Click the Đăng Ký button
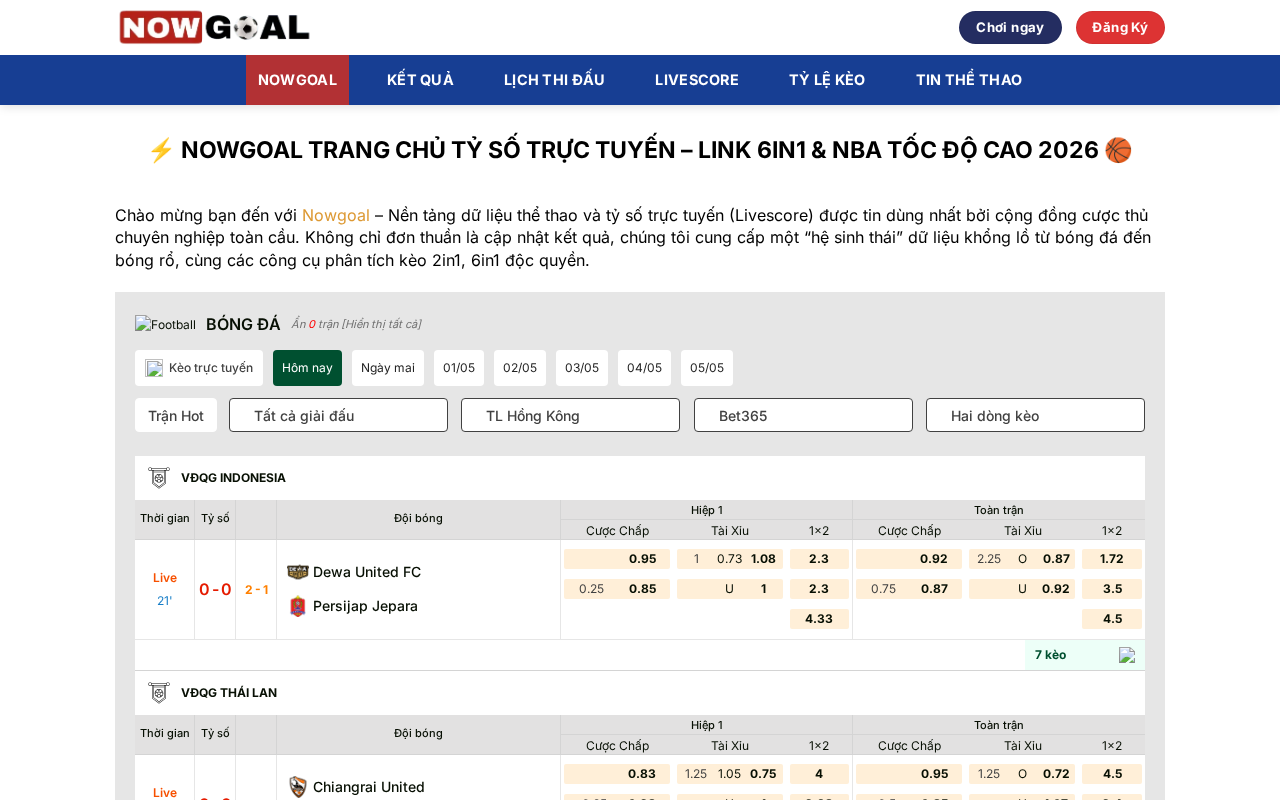Viewport: 1280px width, 800px height. tap(1120, 28)
